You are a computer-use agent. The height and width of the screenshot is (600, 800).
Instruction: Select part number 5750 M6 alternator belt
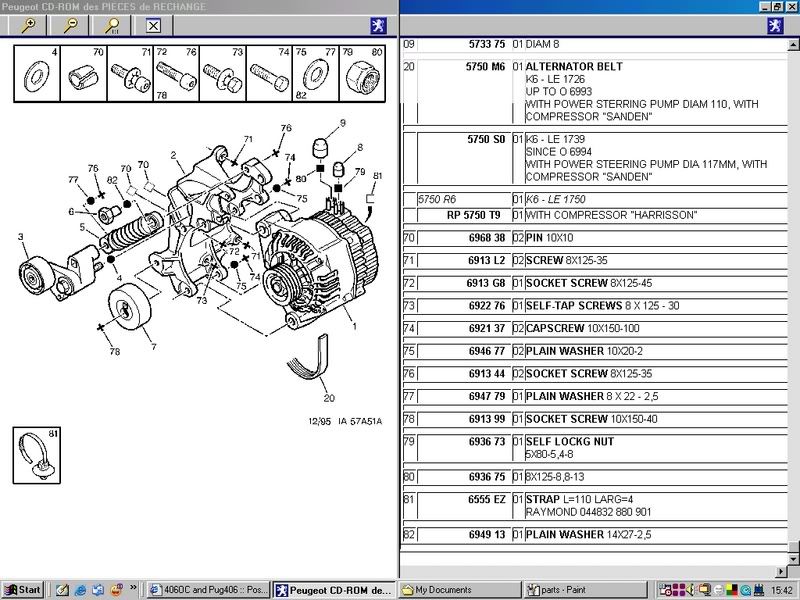595,91
